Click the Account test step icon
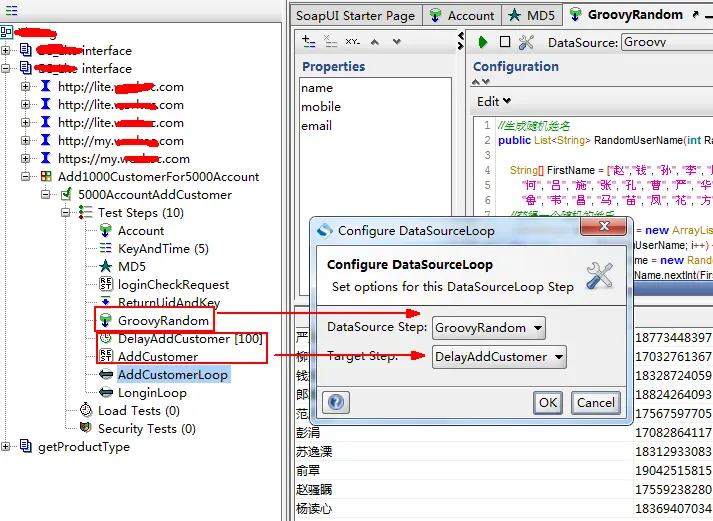The height and width of the screenshot is (521, 713). pos(105,230)
